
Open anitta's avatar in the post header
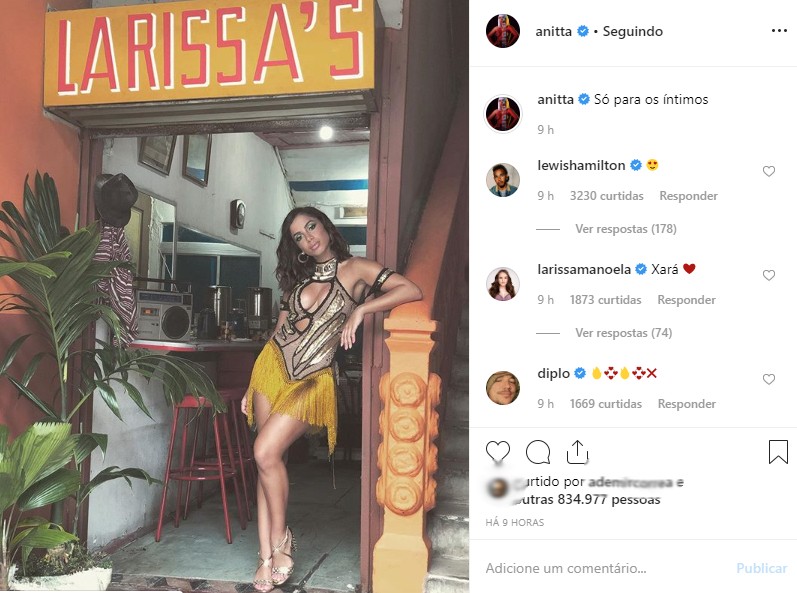pyautogui.click(x=503, y=31)
